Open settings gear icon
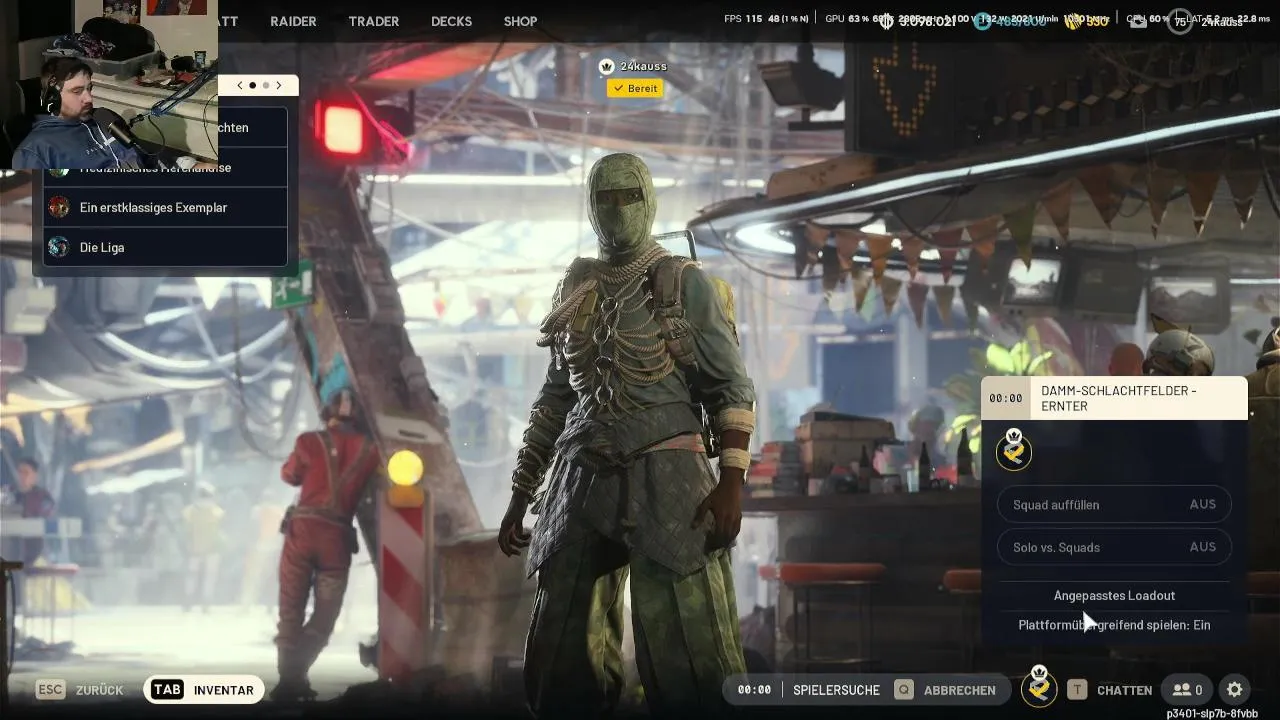Screen dimensions: 1280x720 pos(1235,690)
